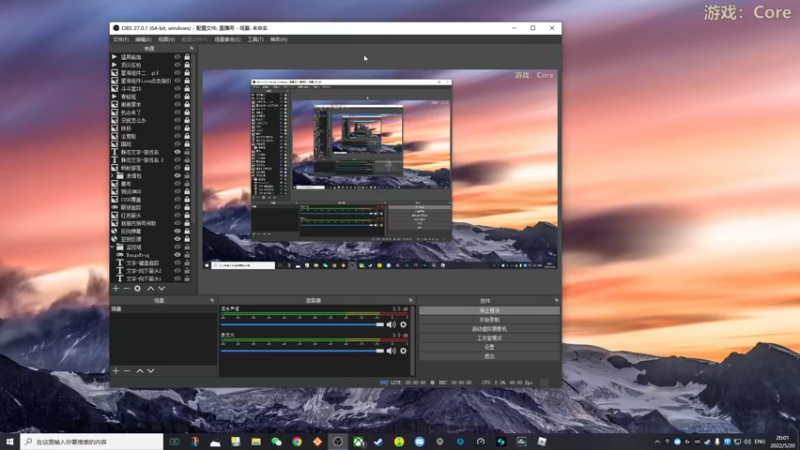Pop out the 混音器 mixer dock

click(x=411, y=301)
